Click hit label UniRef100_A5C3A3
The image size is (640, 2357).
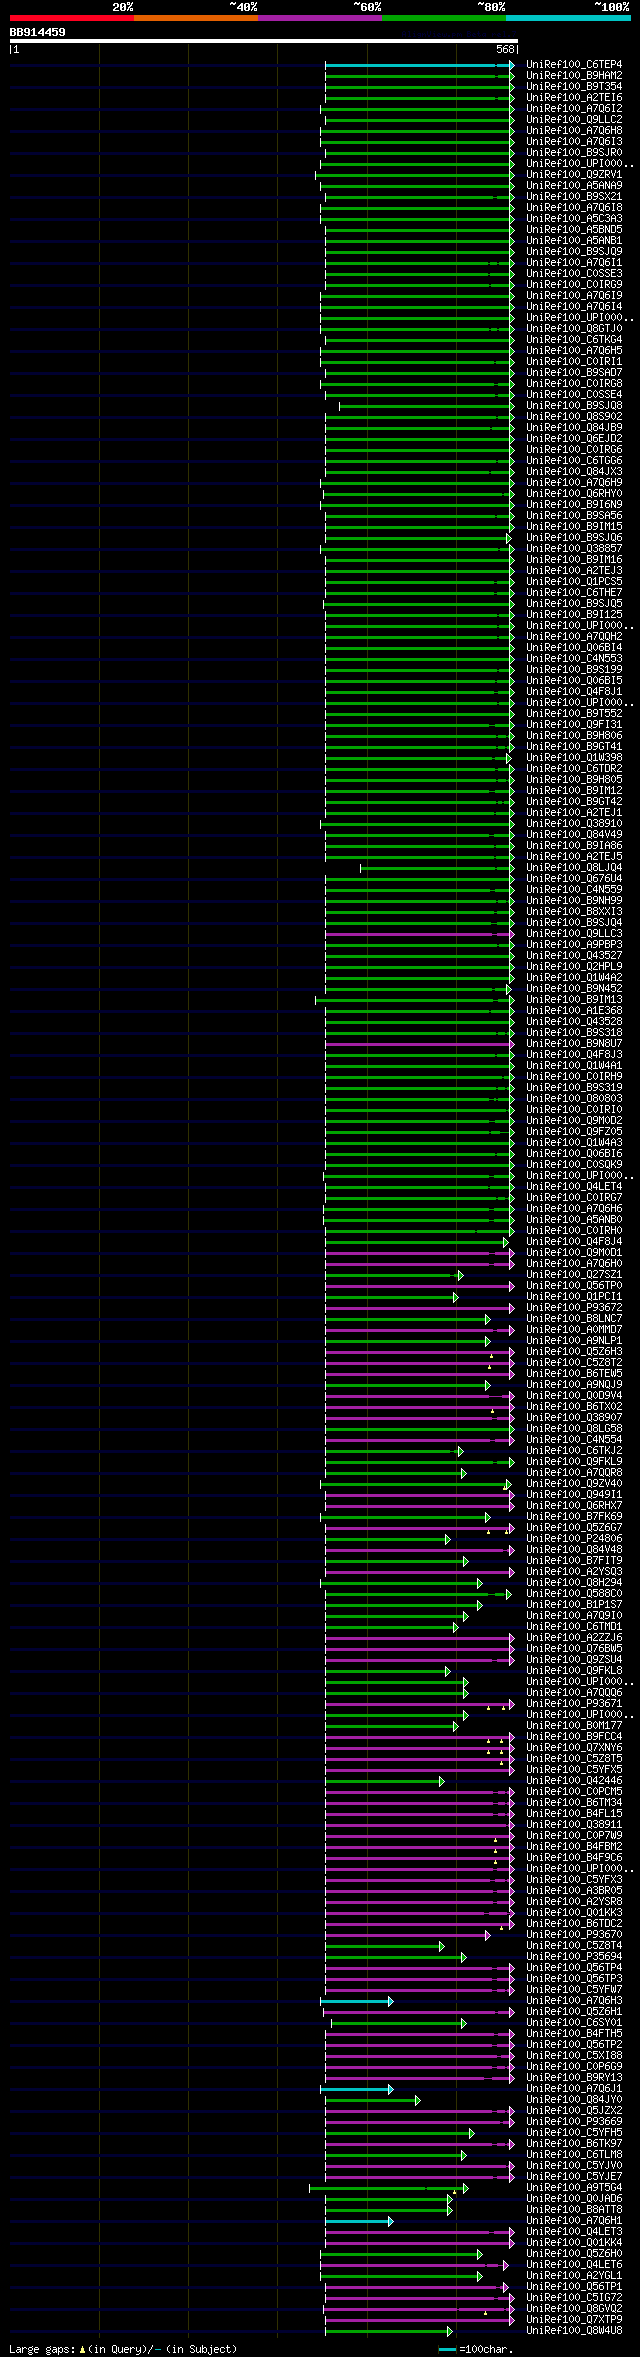click(574, 219)
